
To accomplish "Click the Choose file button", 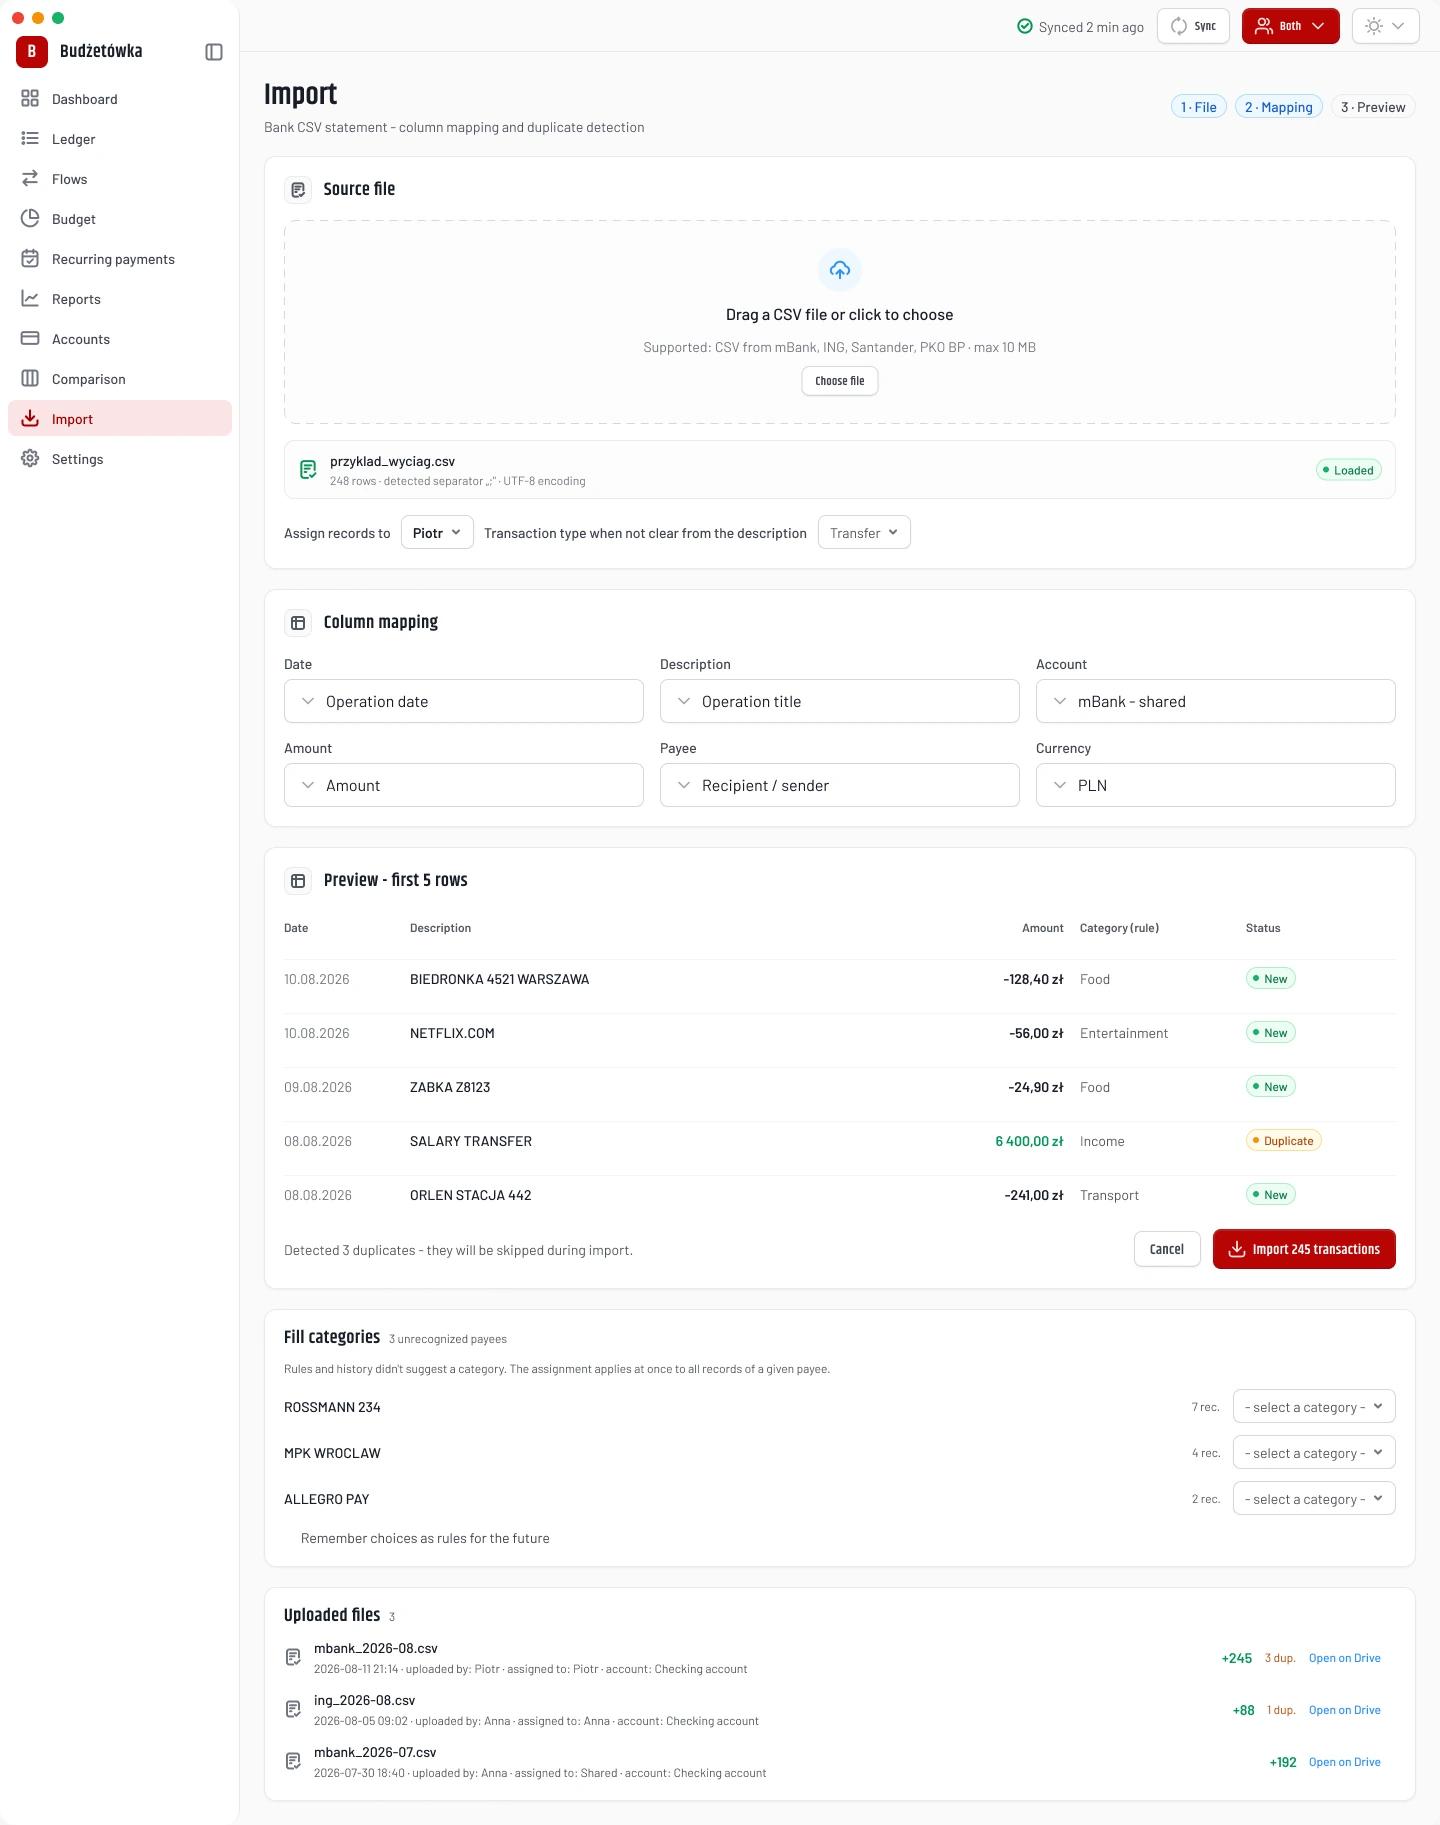I will [x=840, y=381].
